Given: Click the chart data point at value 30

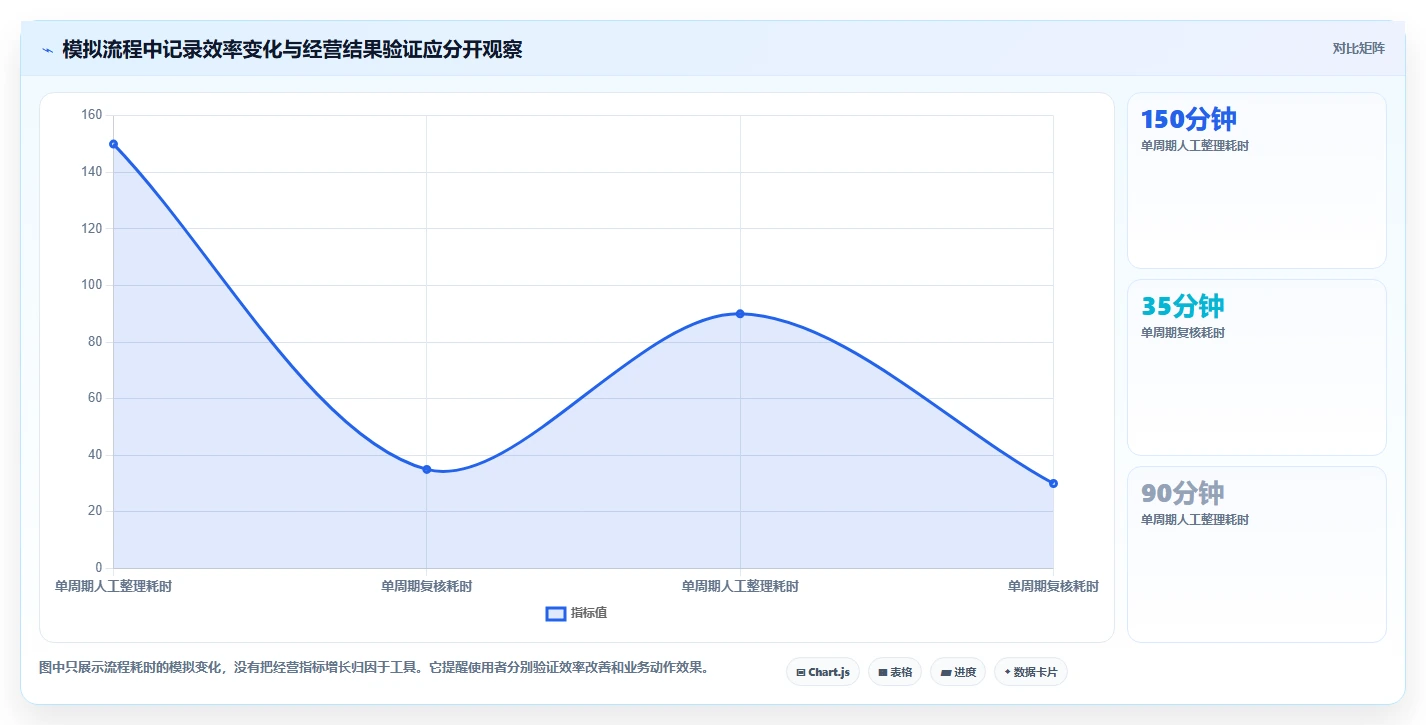Looking at the screenshot, I should 1053,483.
